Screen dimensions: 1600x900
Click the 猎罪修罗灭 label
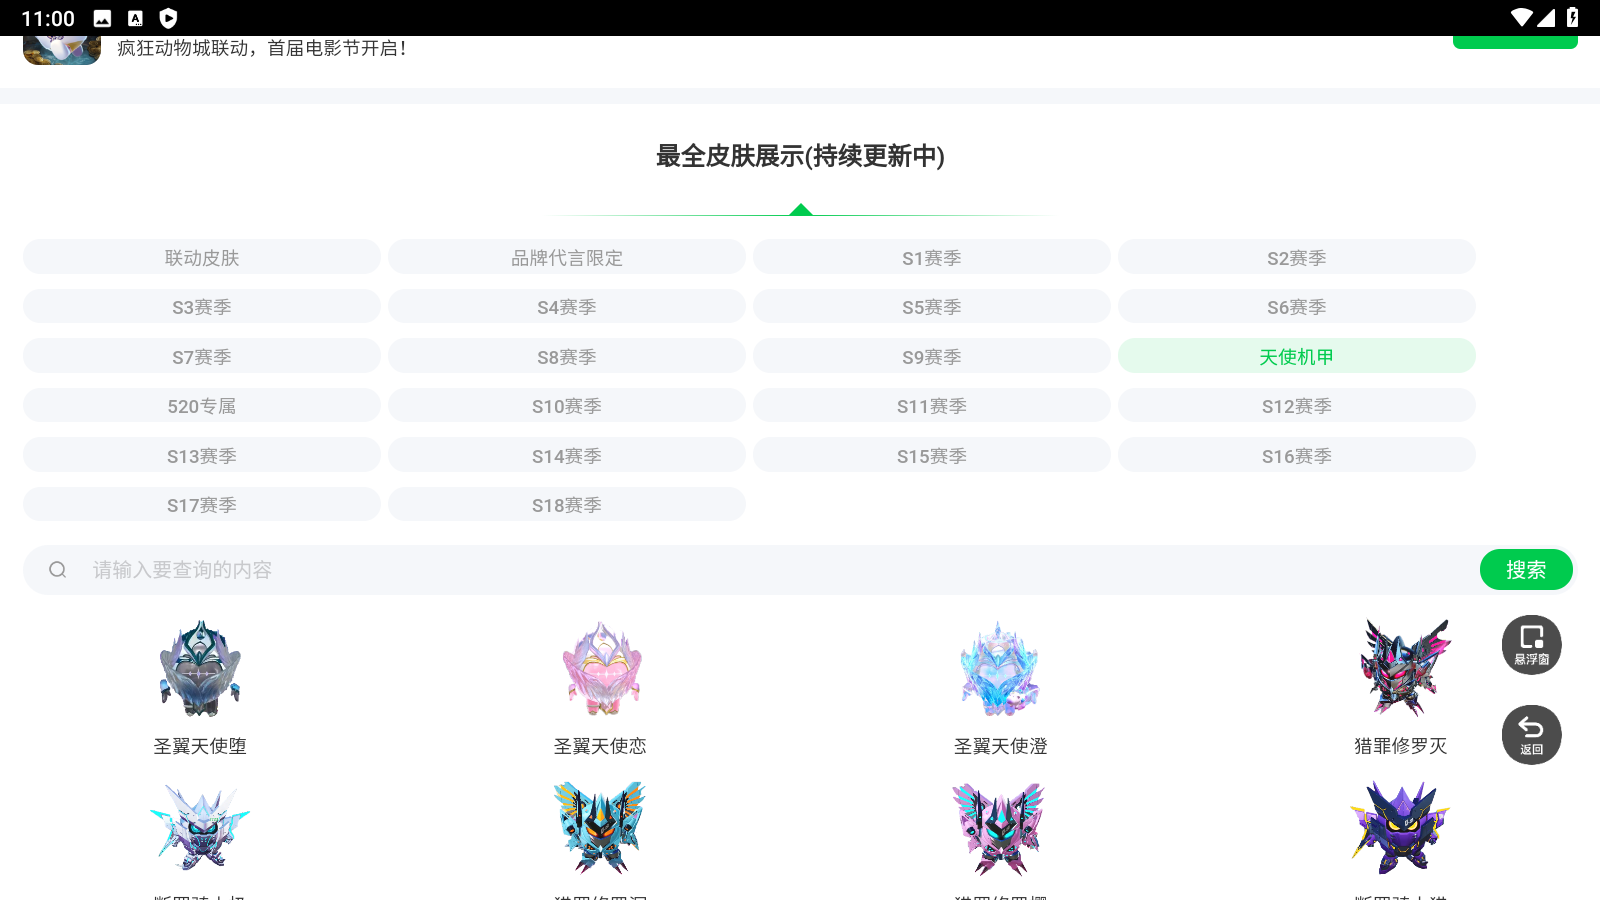[1400, 746]
